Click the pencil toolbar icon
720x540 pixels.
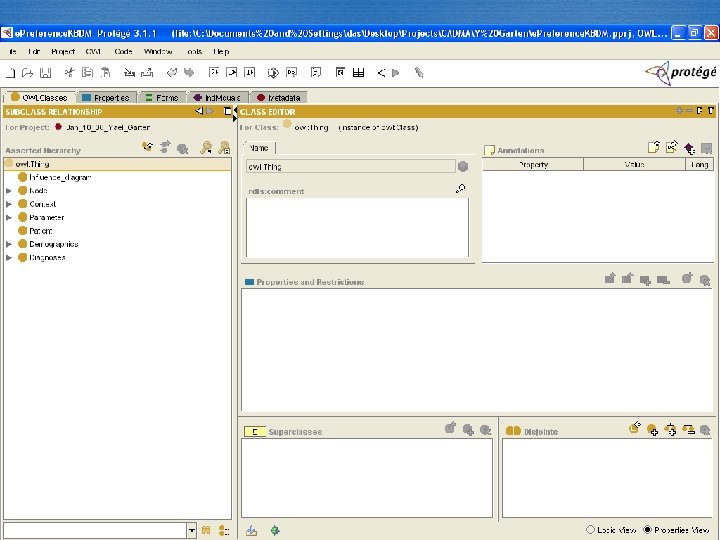coord(418,73)
